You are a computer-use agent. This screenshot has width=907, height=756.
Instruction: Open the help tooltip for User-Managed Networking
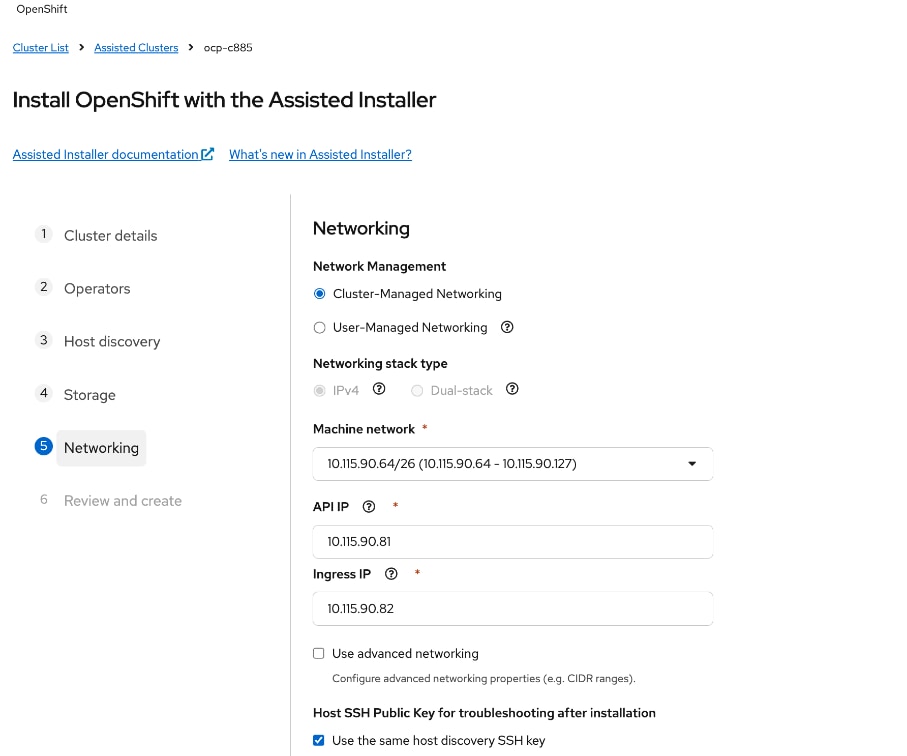(x=507, y=327)
